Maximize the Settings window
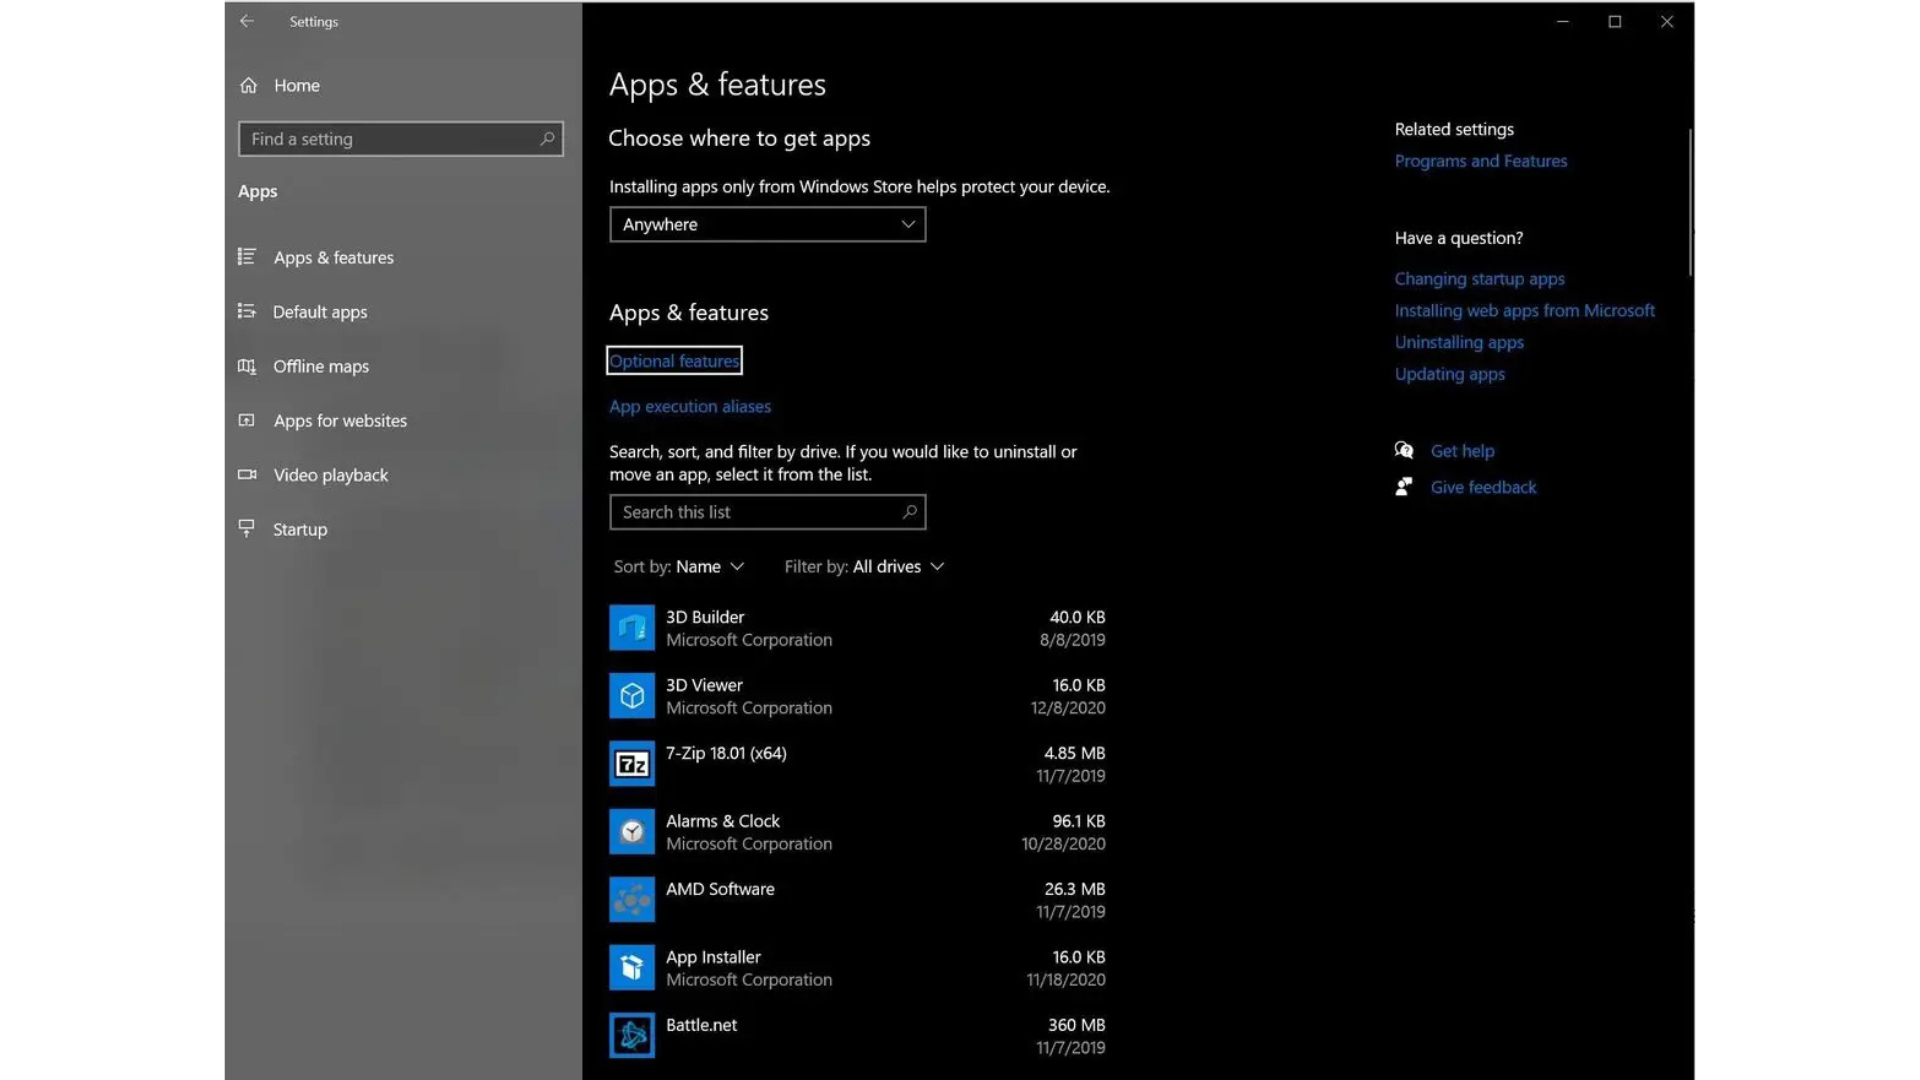This screenshot has height=1080, width=1920. (1614, 21)
